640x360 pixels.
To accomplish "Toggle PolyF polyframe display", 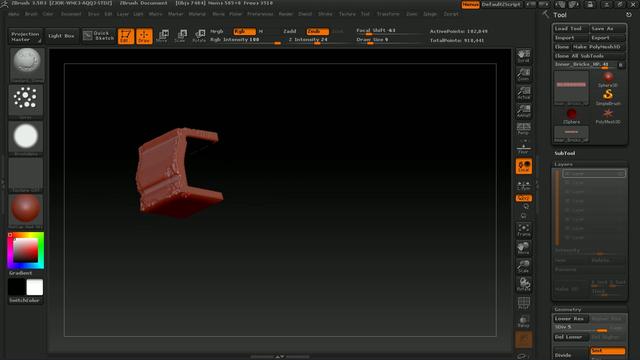I will 524,303.
